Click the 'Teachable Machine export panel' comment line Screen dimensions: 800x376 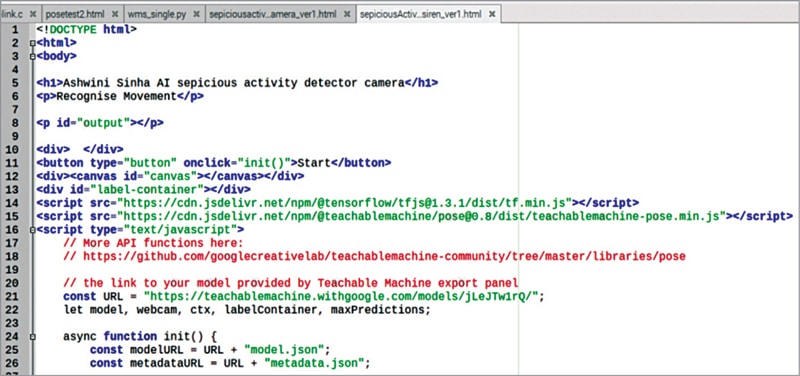291,283
